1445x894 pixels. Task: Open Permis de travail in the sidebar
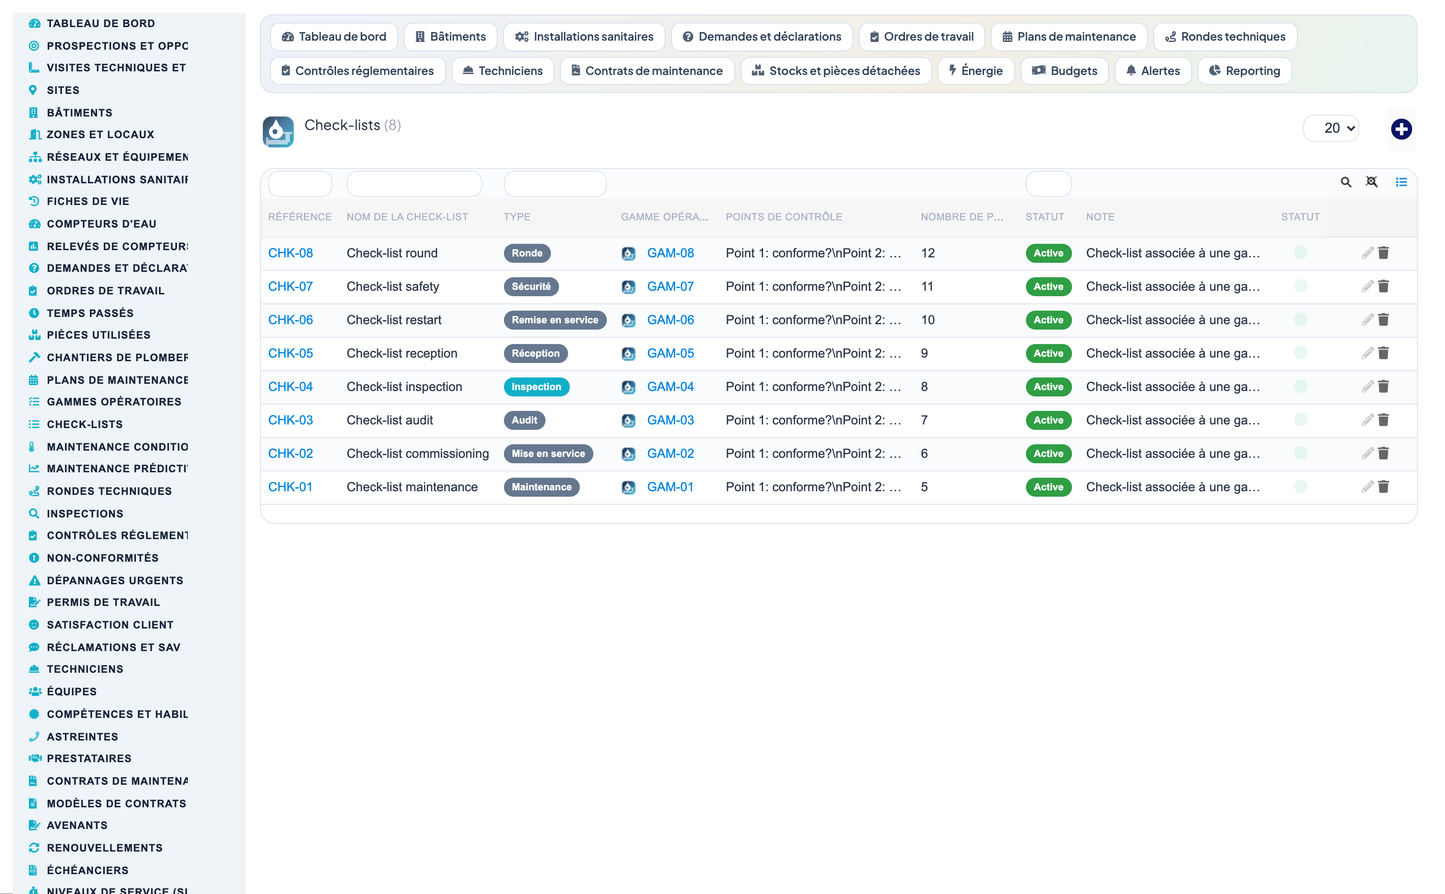tap(103, 602)
